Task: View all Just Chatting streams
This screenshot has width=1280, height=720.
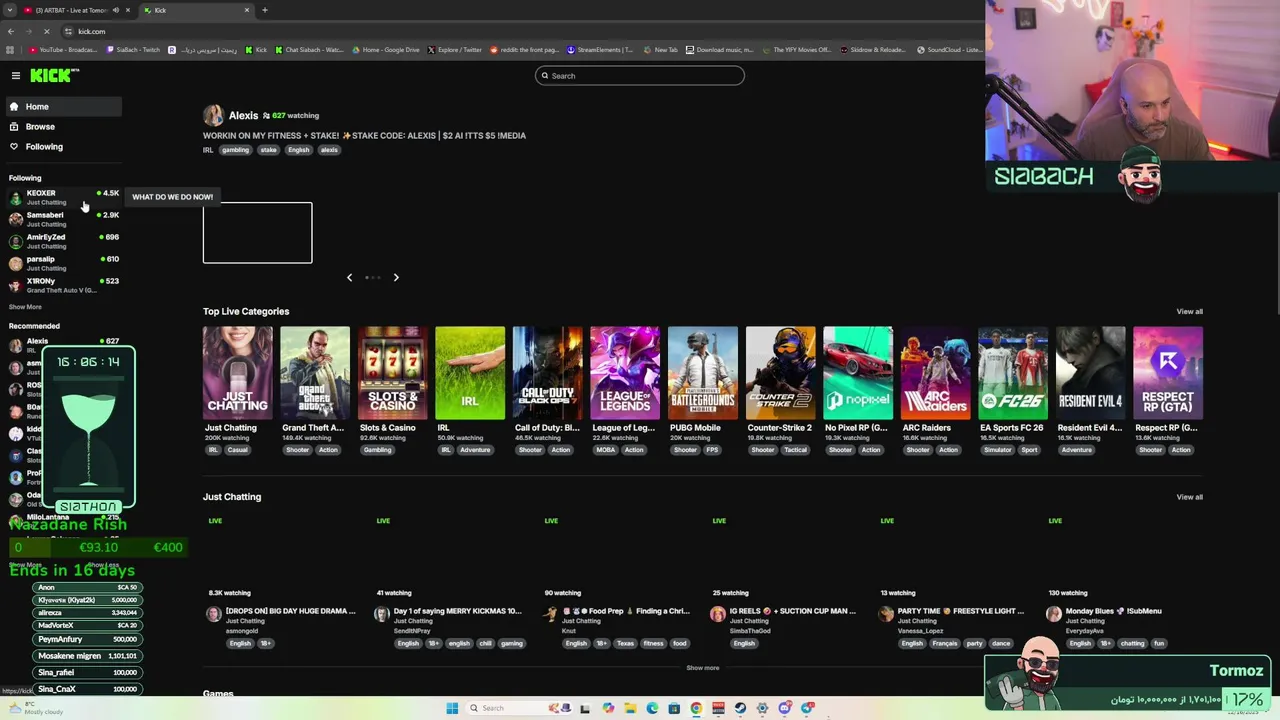Action: tap(1189, 497)
